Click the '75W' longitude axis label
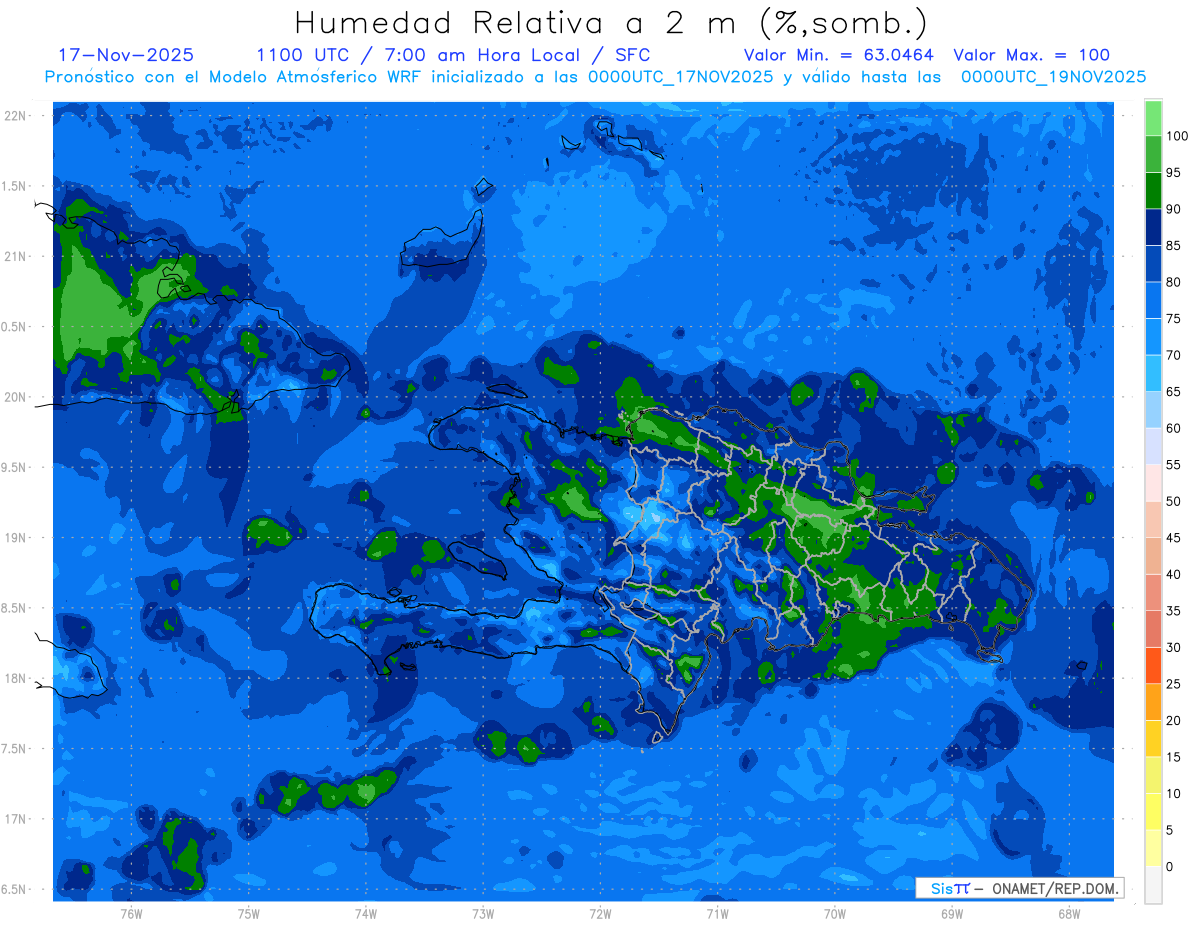Screen dimensions: 1200x927 coord(249,914)
